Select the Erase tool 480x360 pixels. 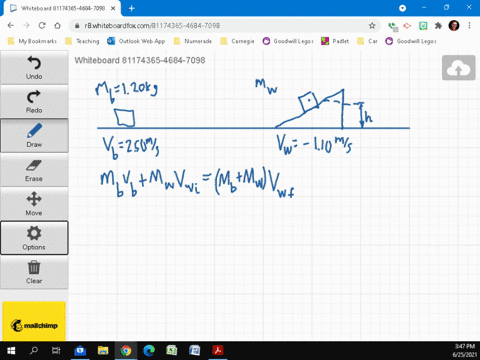click(34, 170)
